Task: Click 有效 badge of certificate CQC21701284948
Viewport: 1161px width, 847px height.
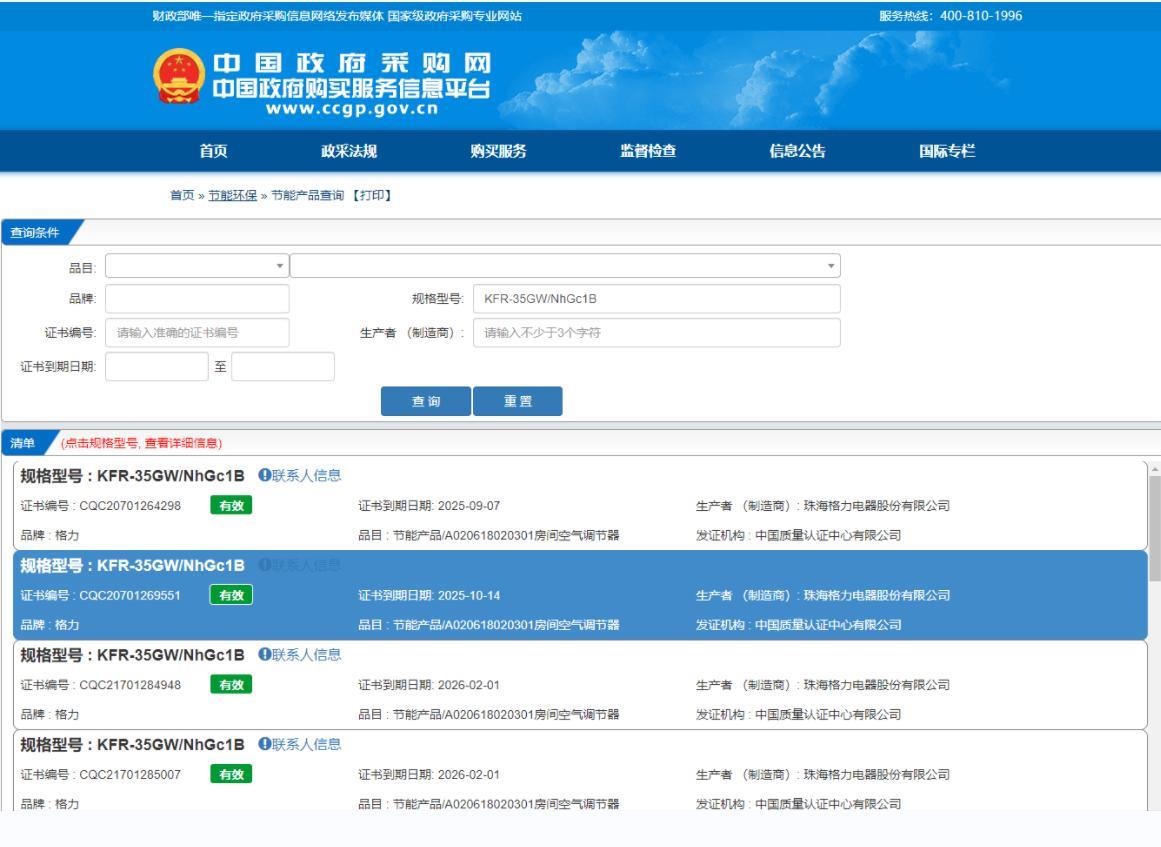Action: [x=232, y=685]
